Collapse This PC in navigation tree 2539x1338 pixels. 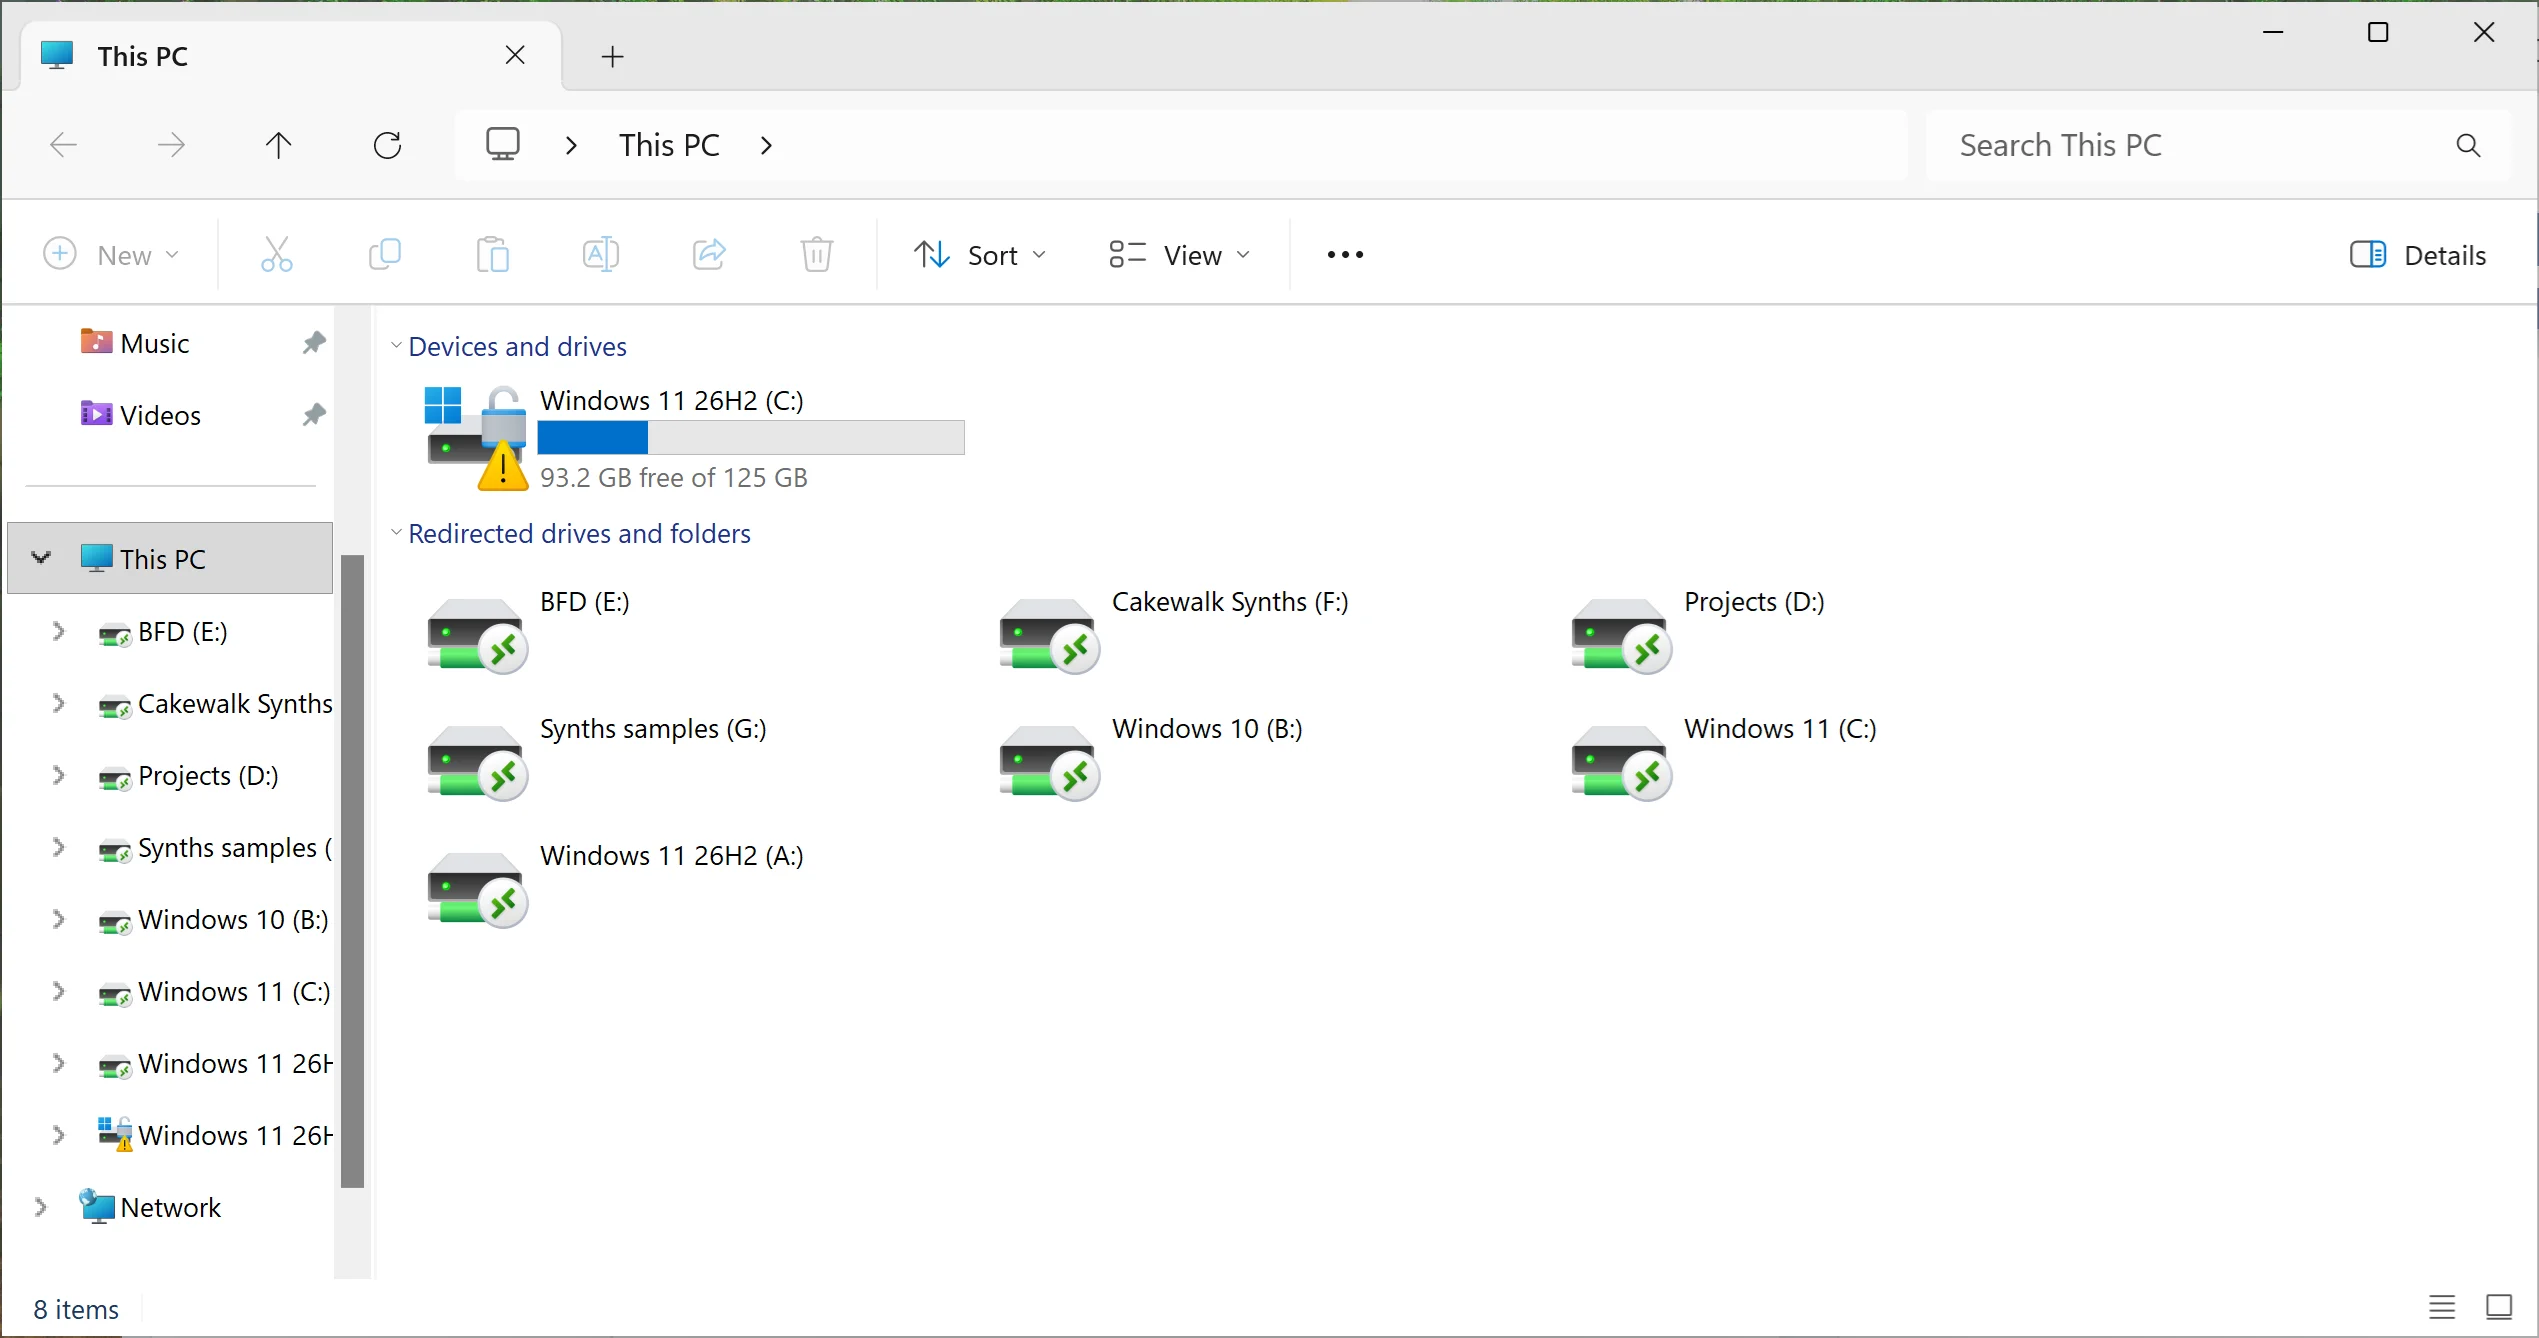(x=41, y=558)
